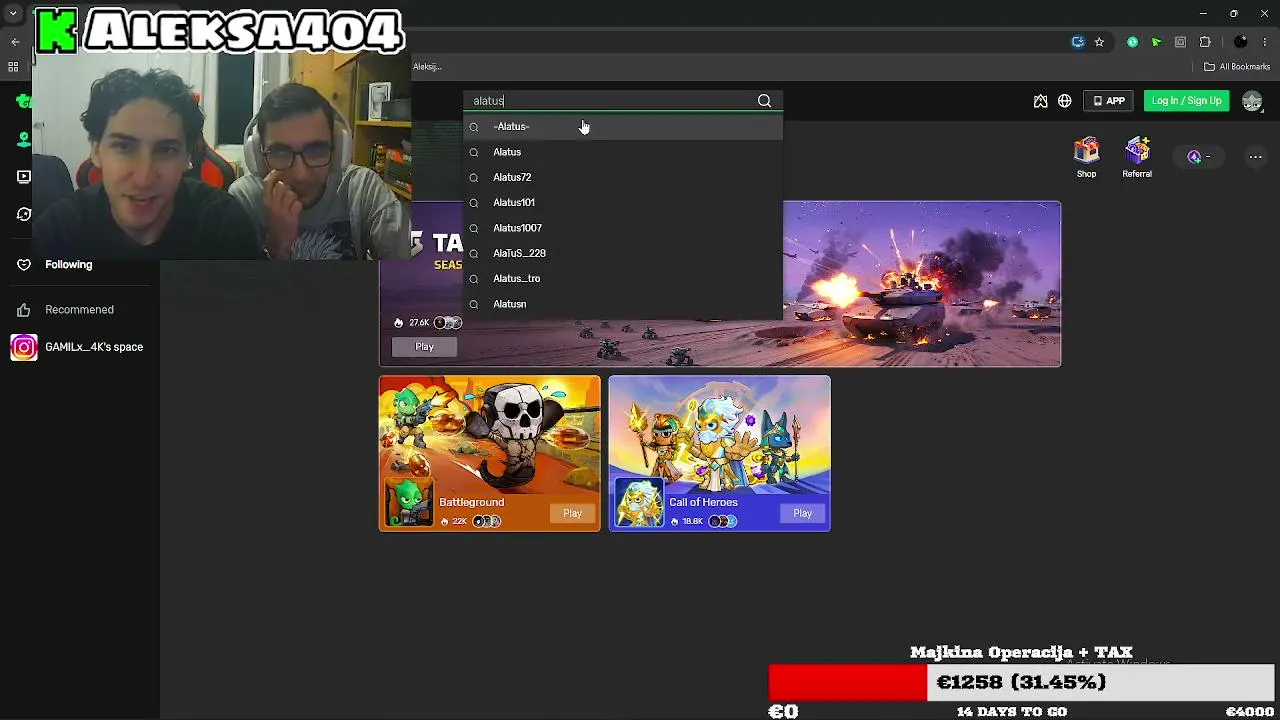Click the Following heart icon
Screen dimensions: 1280x720
pos(24,265)
